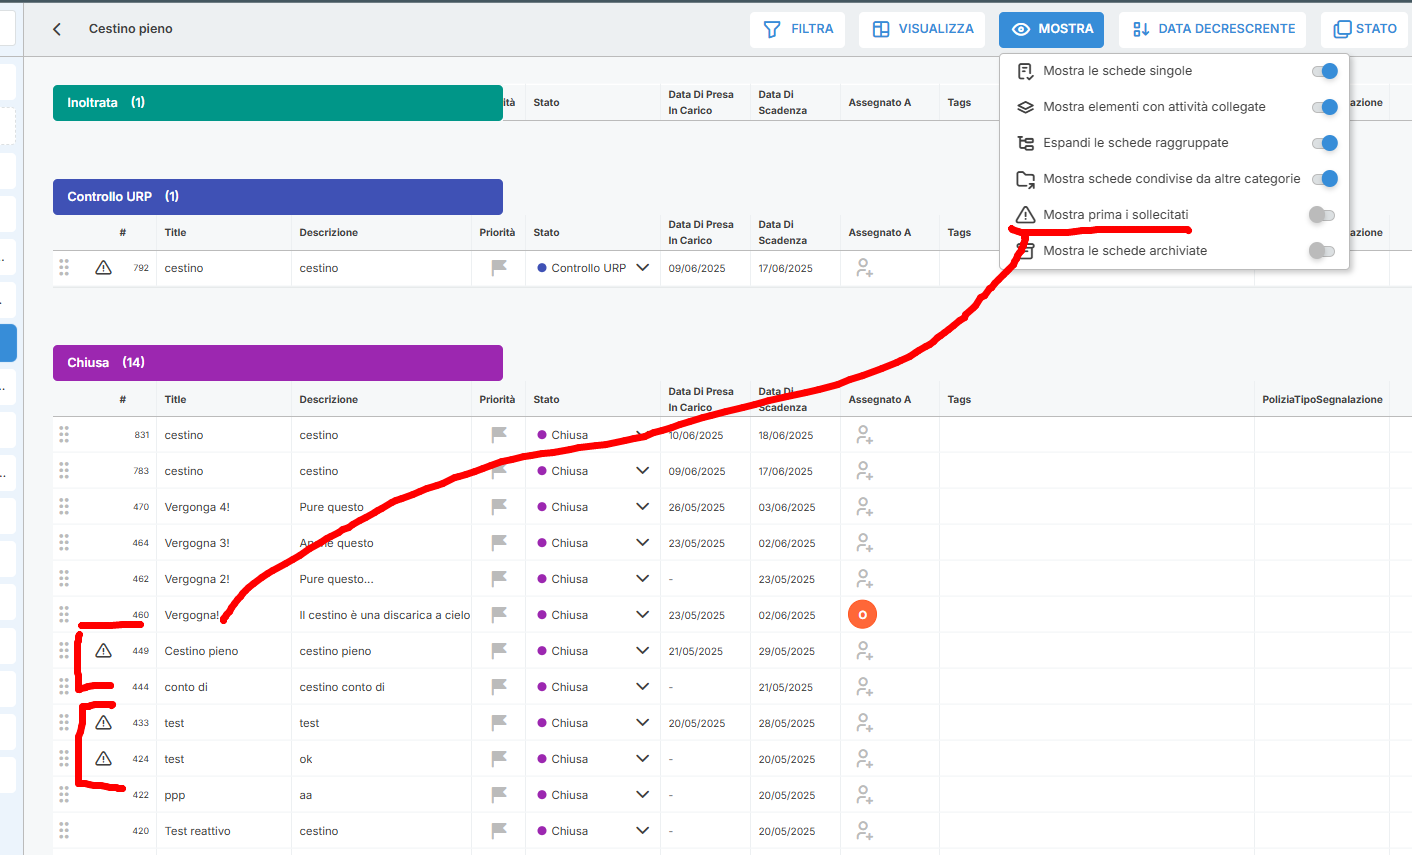Click the priority flag for row 433
The width and height of the screenshot is (1412, 855).
tap(499, 723)
